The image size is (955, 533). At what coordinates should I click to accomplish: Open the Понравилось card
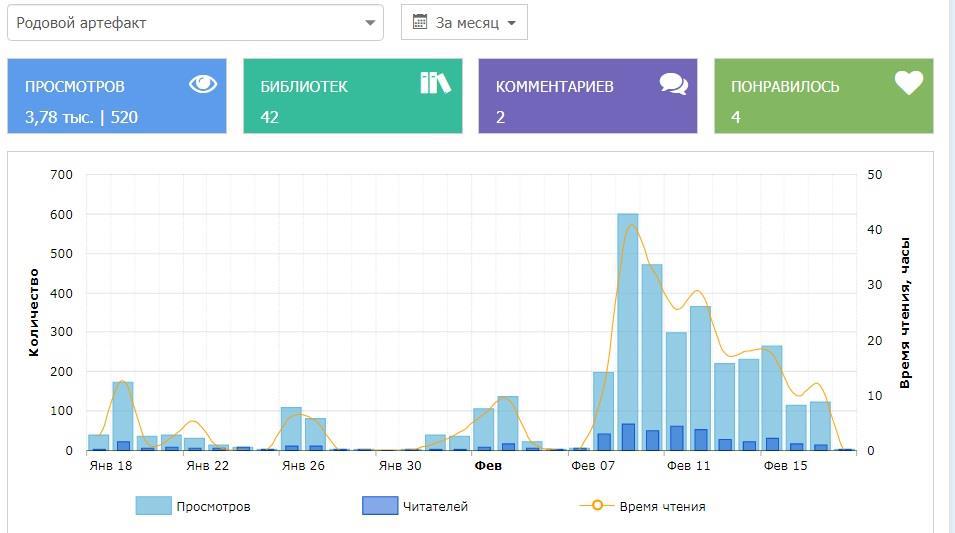coord(823,96)
